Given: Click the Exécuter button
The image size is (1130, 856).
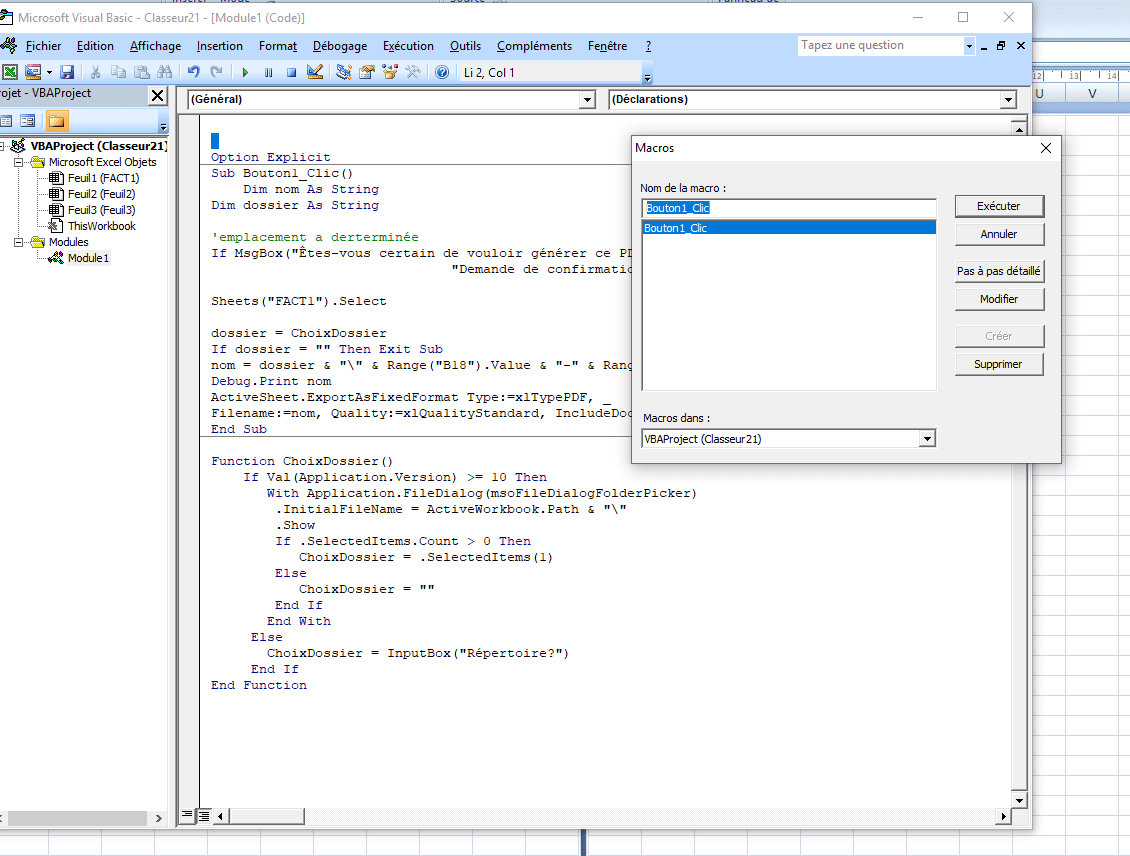Looking at the screenshot, I should point(998,206).
